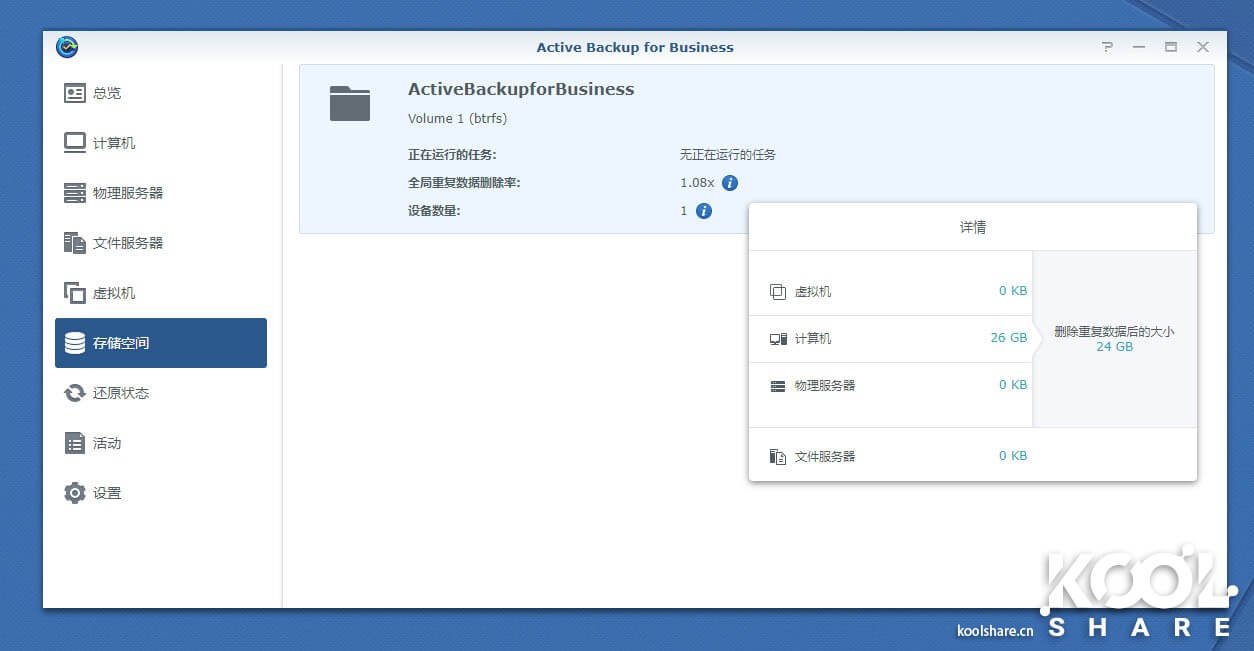This screenshot has height=651, width=1254.
Task: Click the 物理服务器 server icon in sidebar
Action: [75, 193]
